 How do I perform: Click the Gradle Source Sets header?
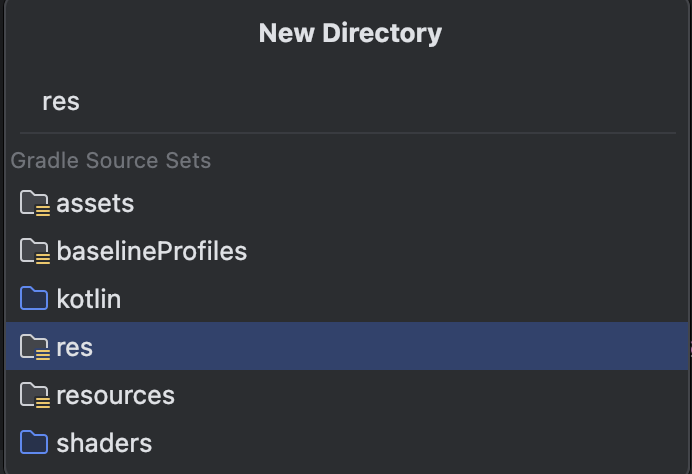click(111, 161)
